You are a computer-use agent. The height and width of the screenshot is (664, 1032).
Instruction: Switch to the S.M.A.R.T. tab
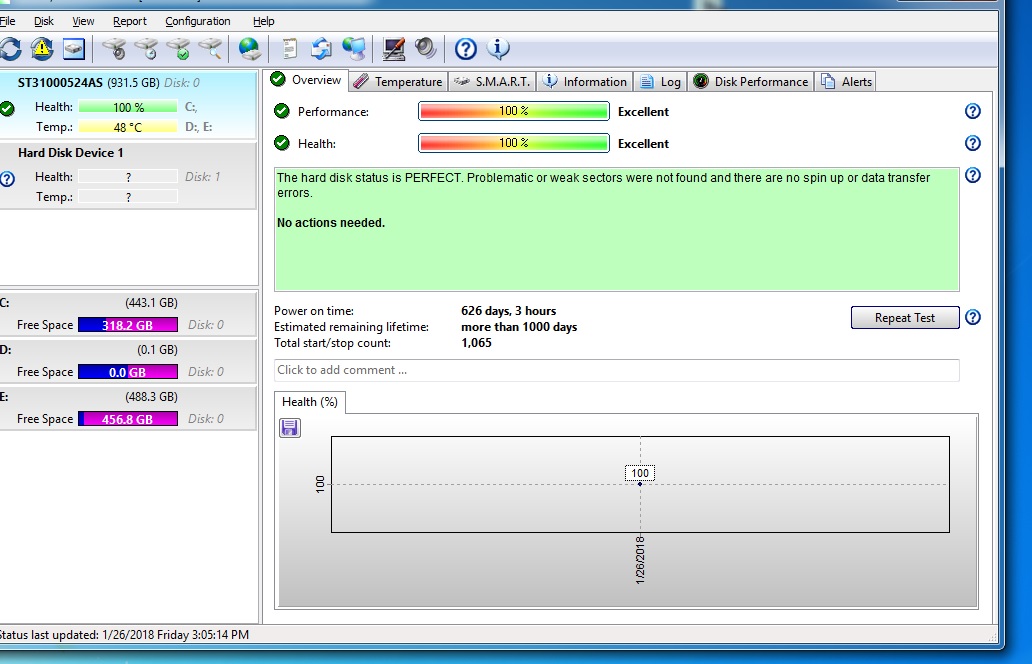point(492,82)
